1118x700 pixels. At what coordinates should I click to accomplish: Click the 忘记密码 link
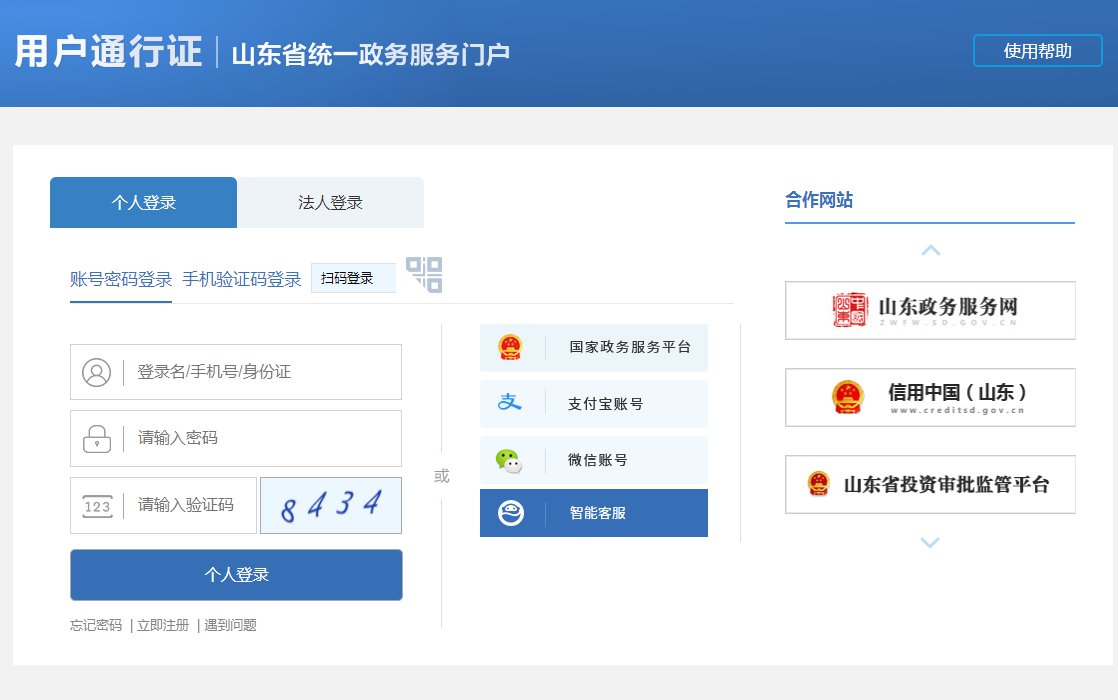pyautogui.click(x=96, y=625)
